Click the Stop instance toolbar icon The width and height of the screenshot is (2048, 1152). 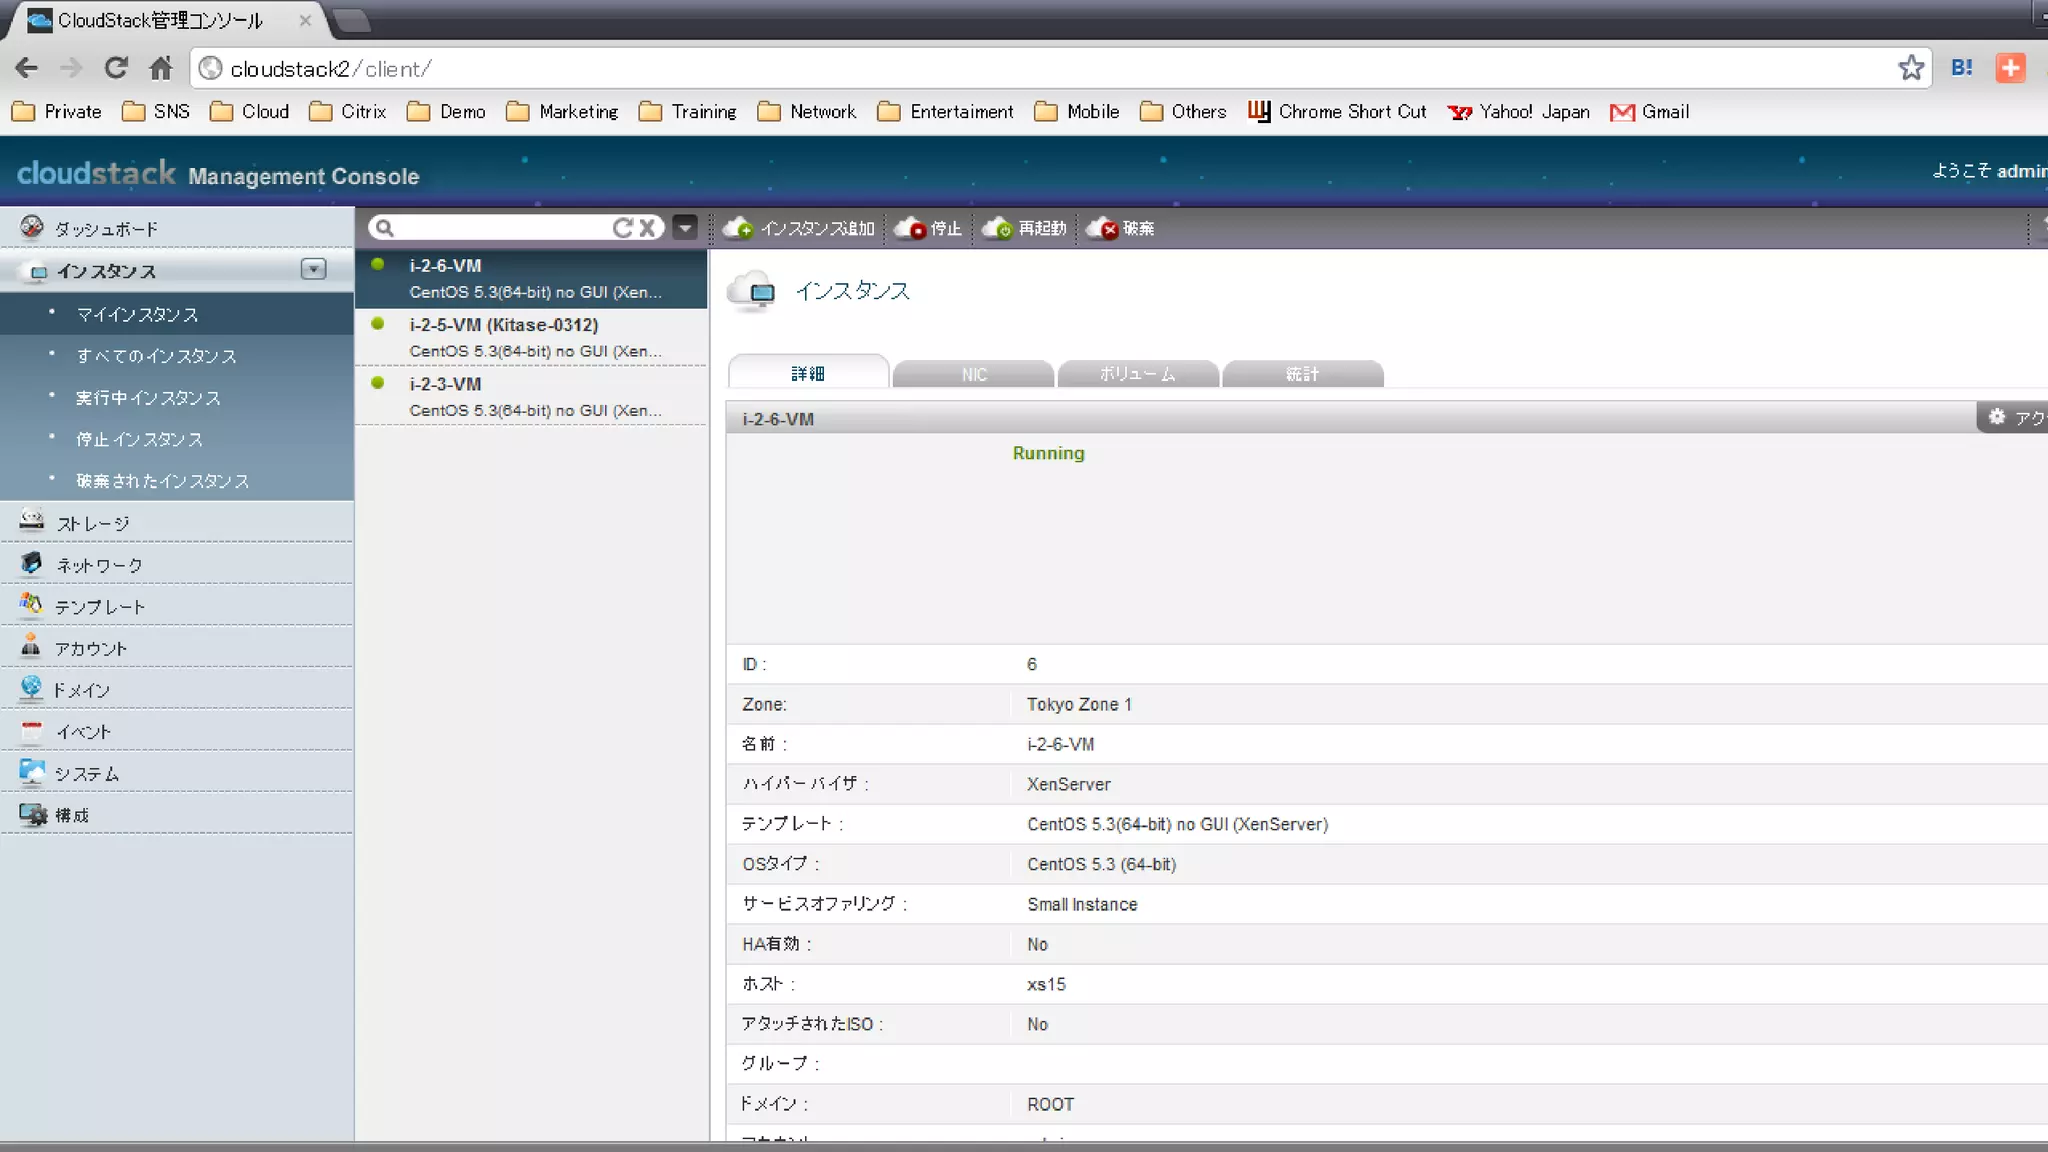[910, 229]
